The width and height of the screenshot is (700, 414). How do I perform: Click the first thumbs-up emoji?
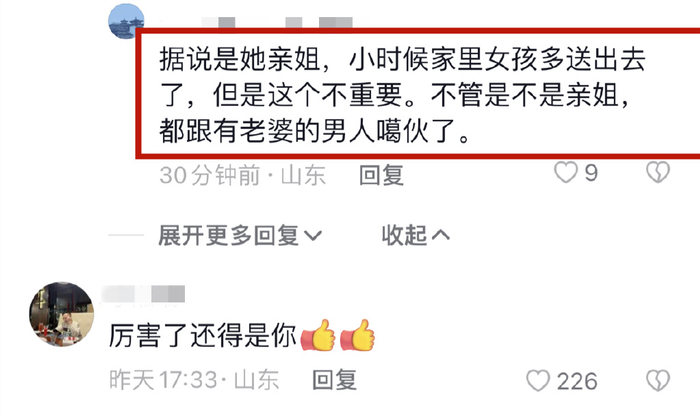tap(318, 335)
